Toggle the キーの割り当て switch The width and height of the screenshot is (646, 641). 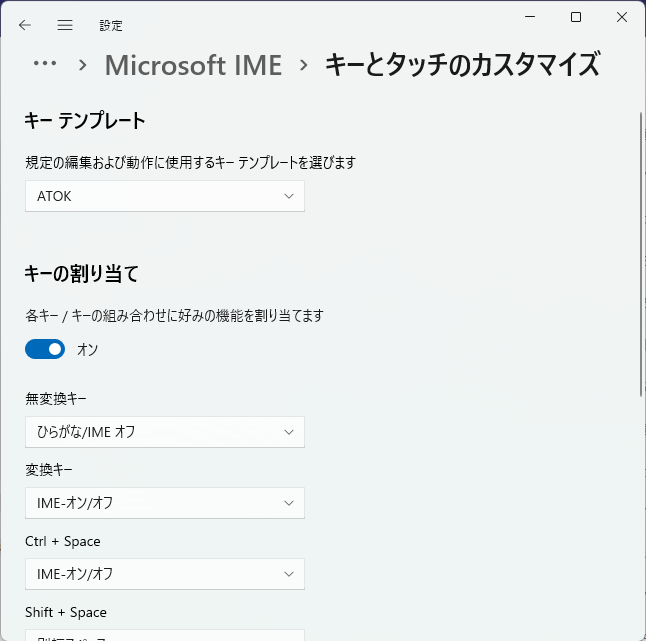[x=45, y=349]
